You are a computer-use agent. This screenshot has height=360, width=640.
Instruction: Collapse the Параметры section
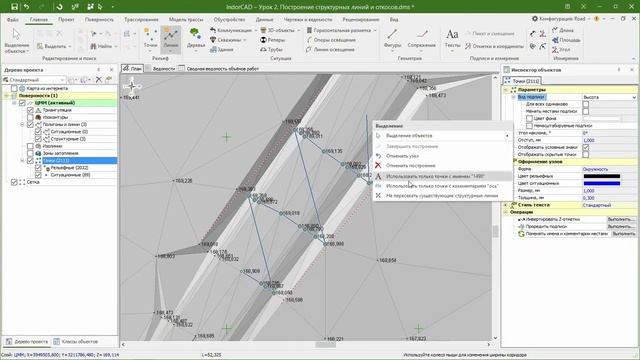[506, 90]
